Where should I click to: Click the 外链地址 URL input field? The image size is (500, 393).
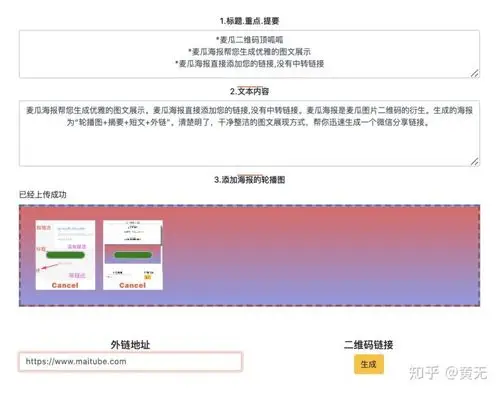pyautogui.click(x=130, y=361)
